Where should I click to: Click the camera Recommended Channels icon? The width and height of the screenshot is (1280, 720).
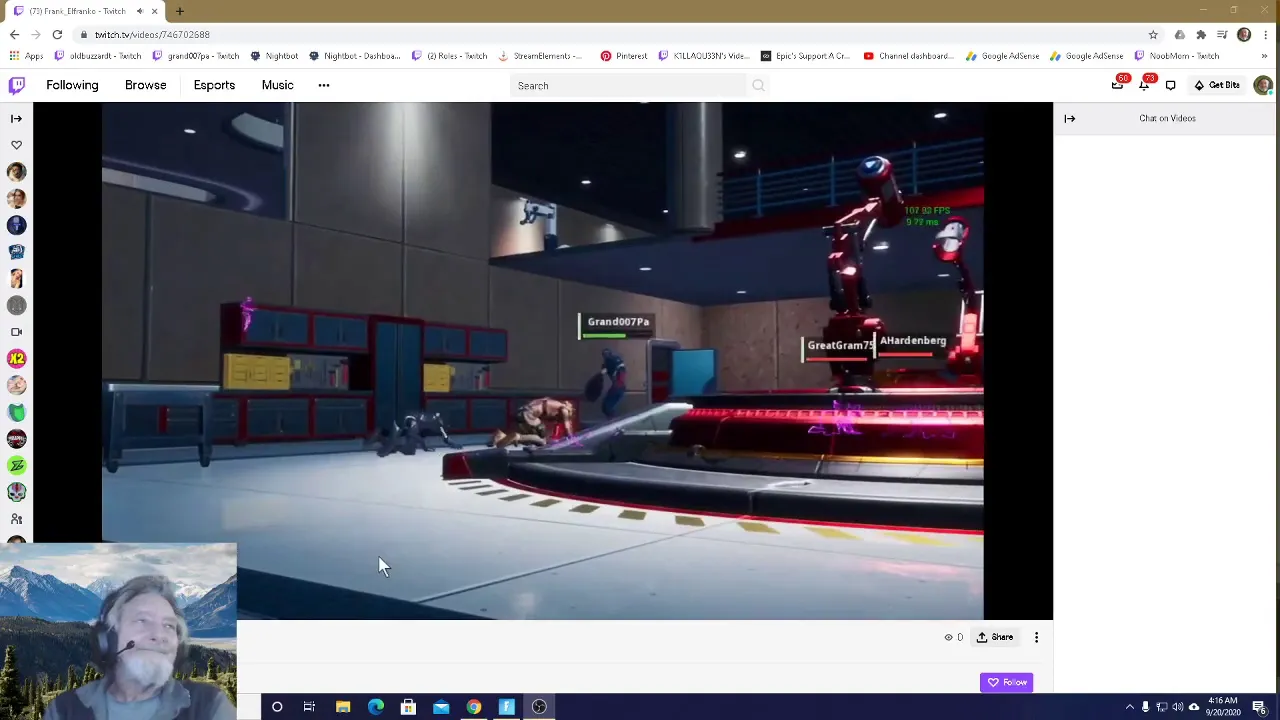coord(16,332)
